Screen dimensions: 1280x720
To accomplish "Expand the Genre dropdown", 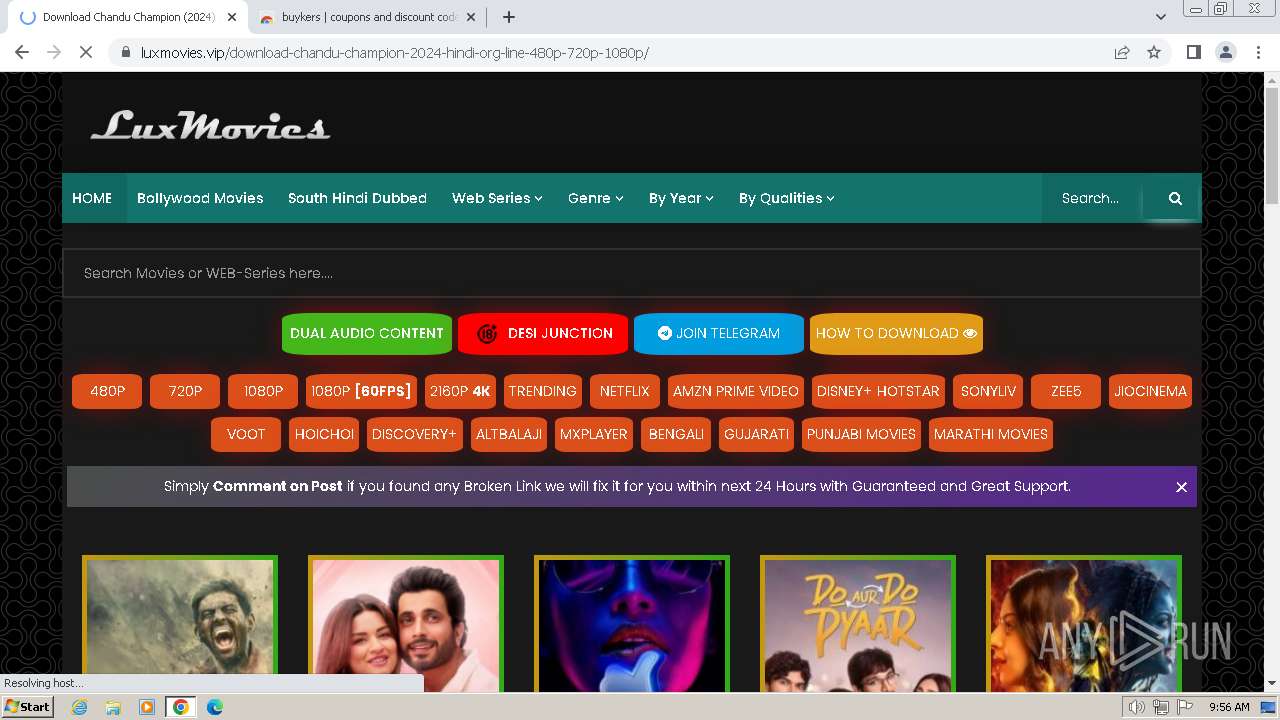I will coord(596,198).
